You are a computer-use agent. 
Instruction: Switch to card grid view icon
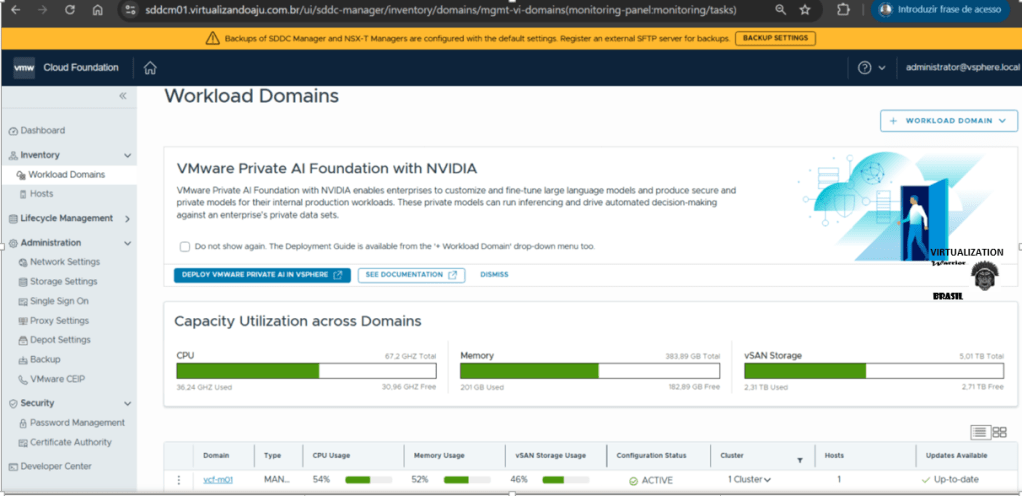tap(999, 432)
